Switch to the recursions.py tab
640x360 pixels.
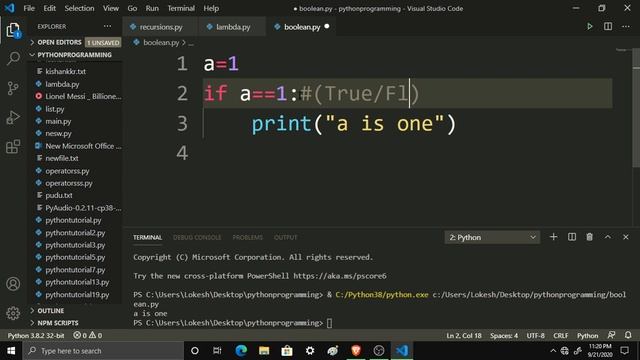pos(160,27)
